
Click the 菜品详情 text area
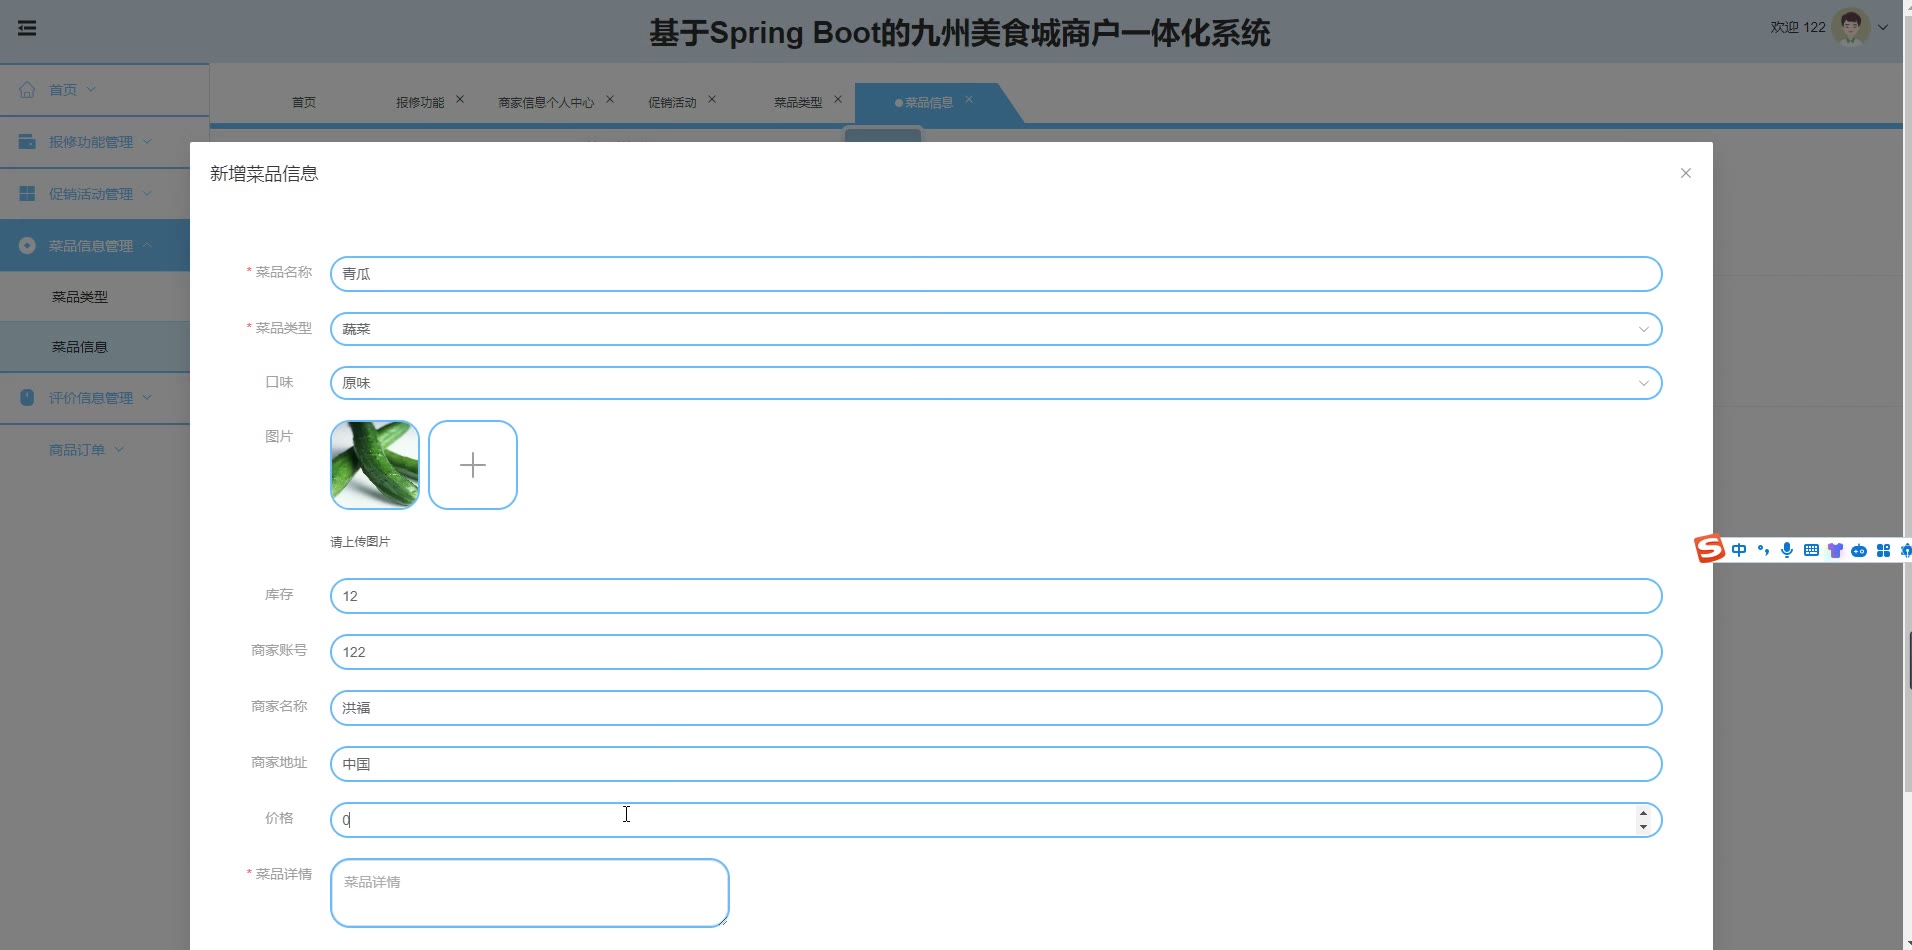pyautogui.click(x=530, y=893)
